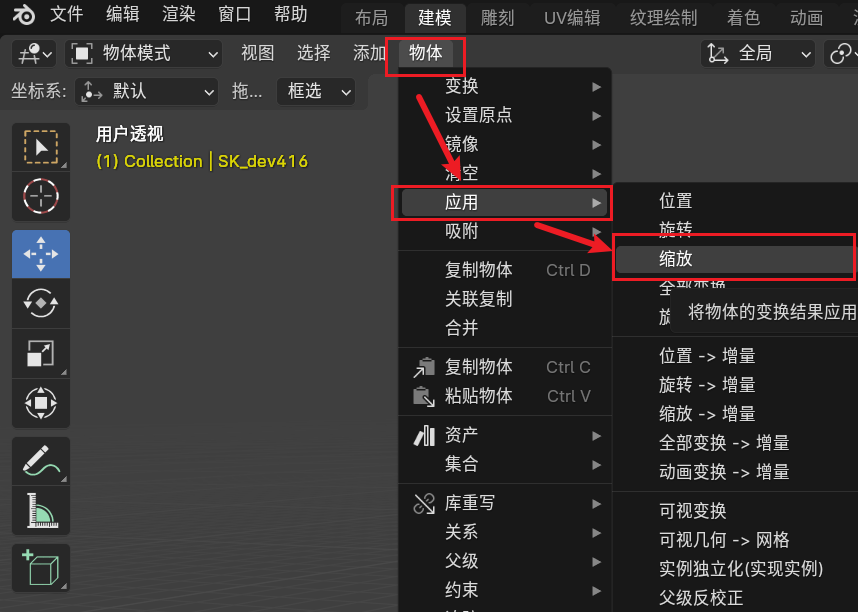Activate the Annotate pencil tool
Screen dimensions: 858x612
41,461
